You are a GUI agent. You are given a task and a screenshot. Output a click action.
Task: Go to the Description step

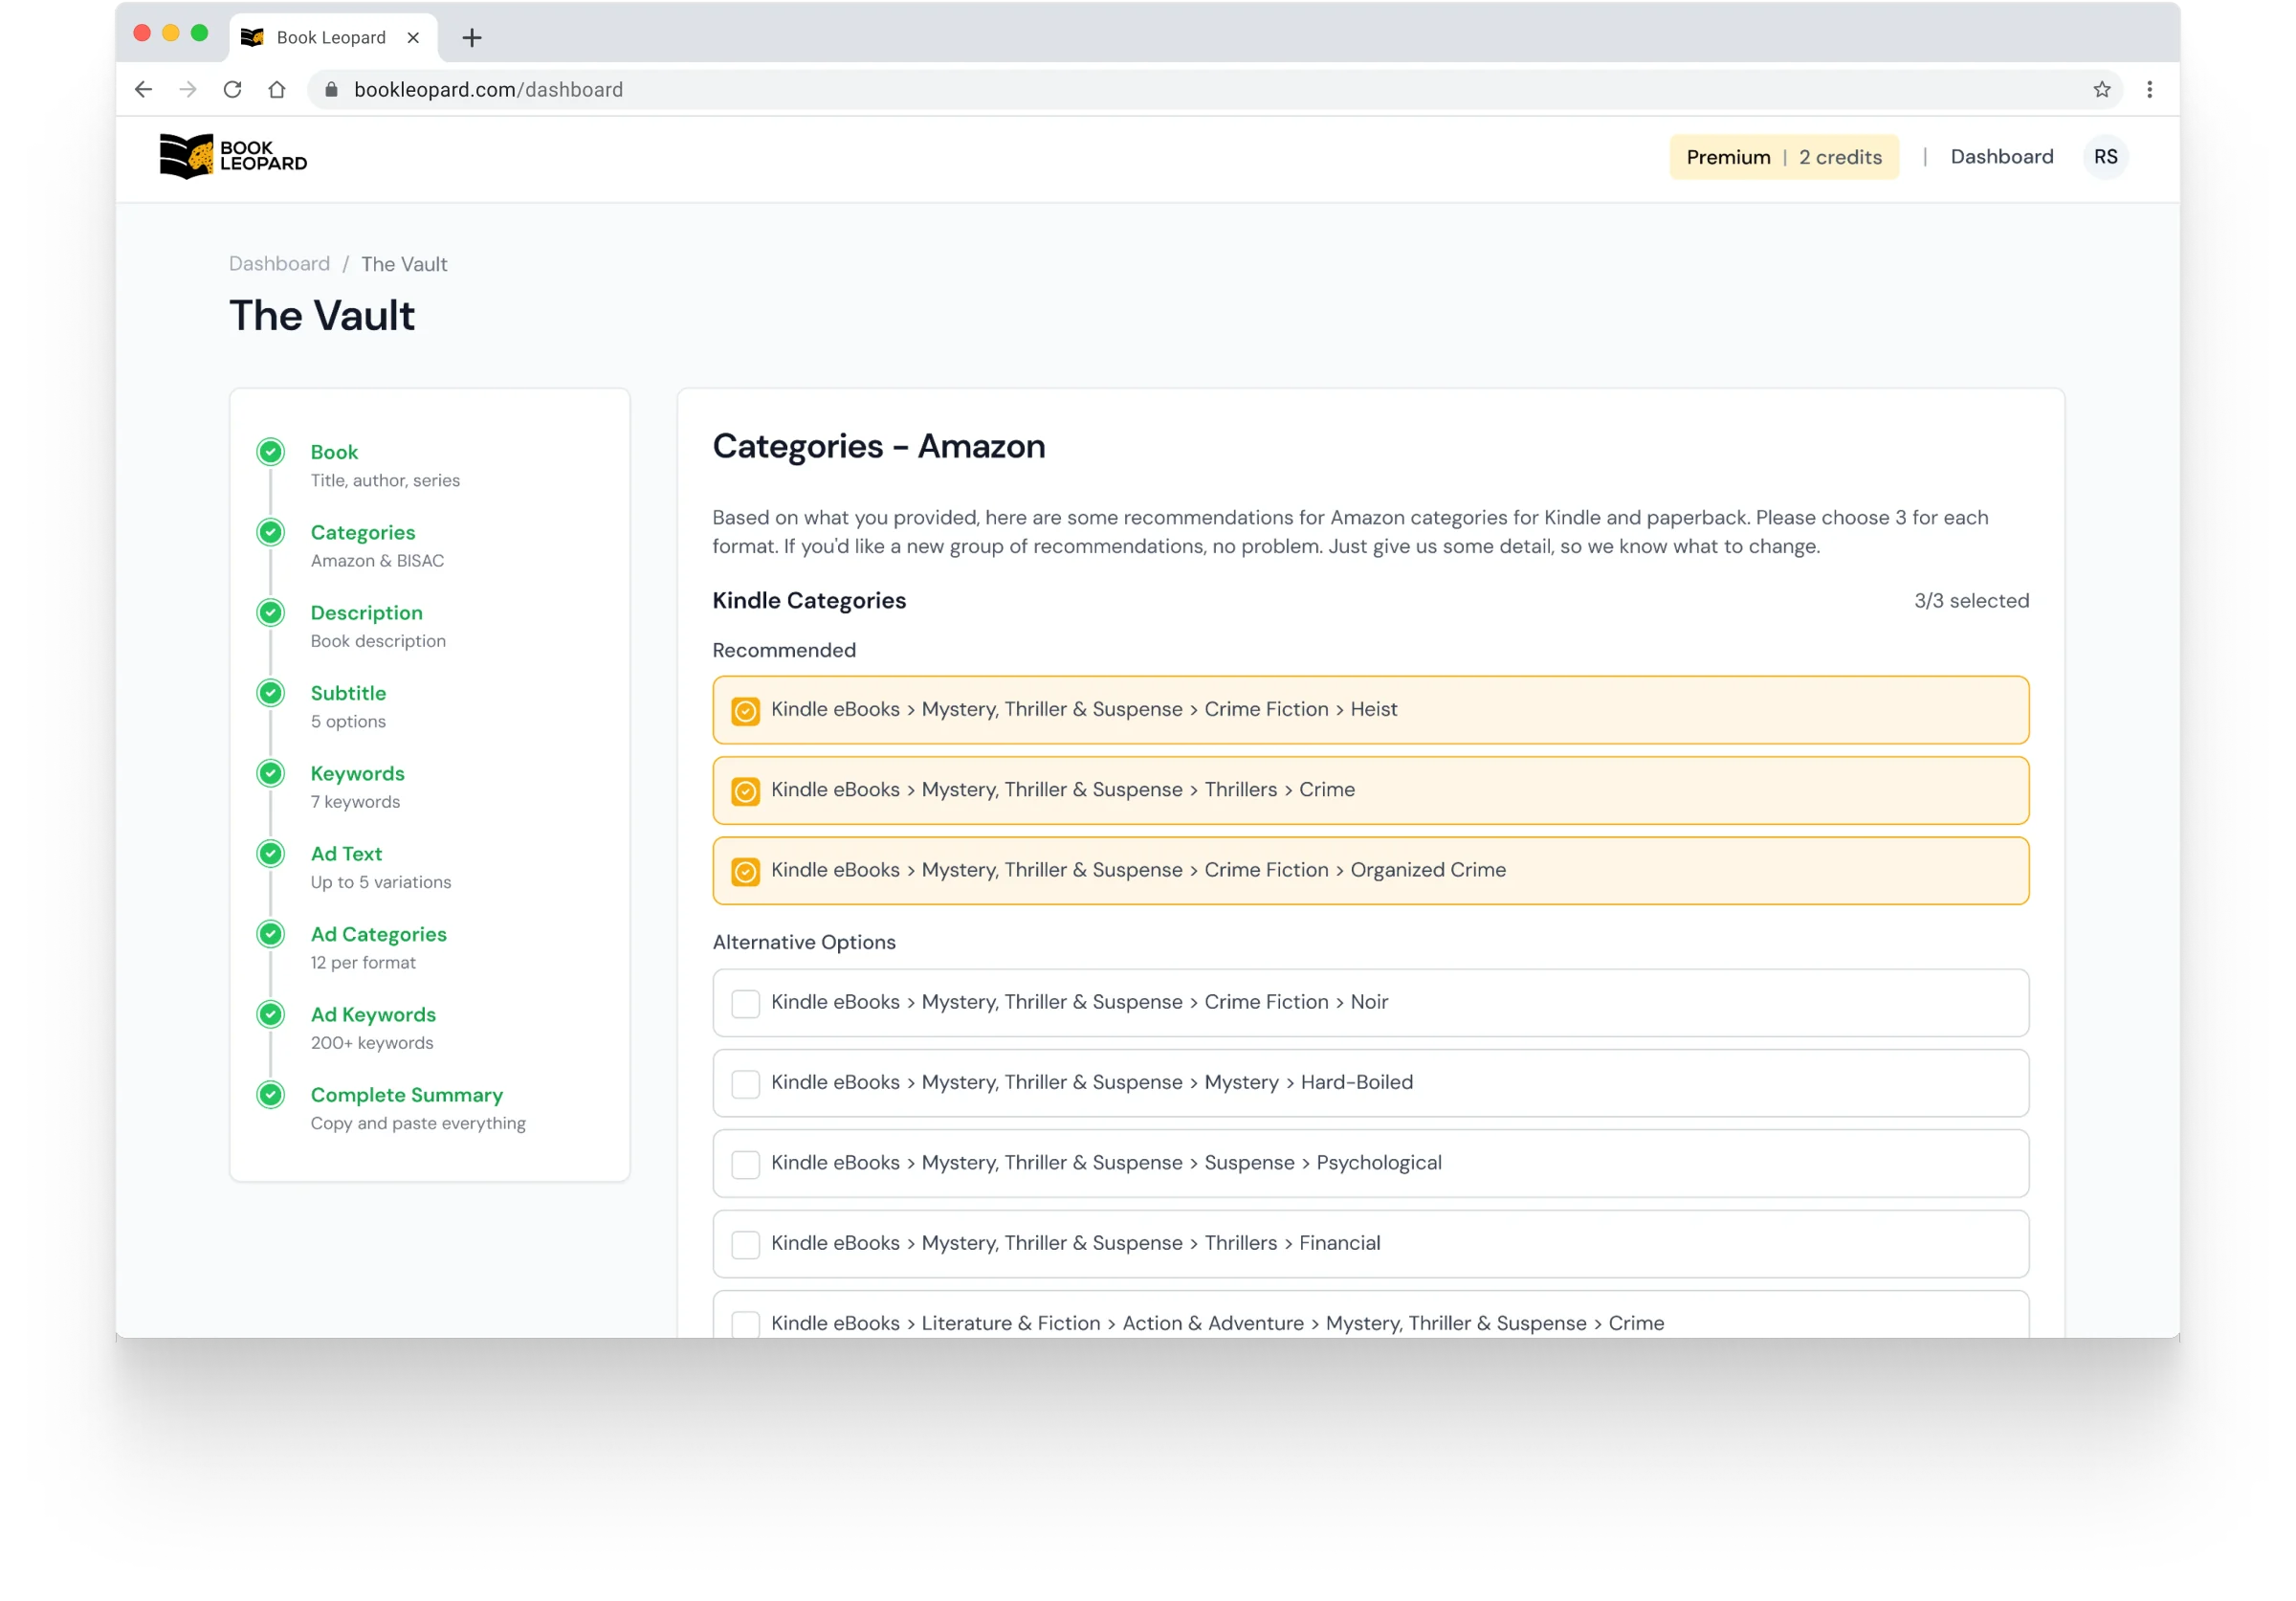(x=366, y=612)
